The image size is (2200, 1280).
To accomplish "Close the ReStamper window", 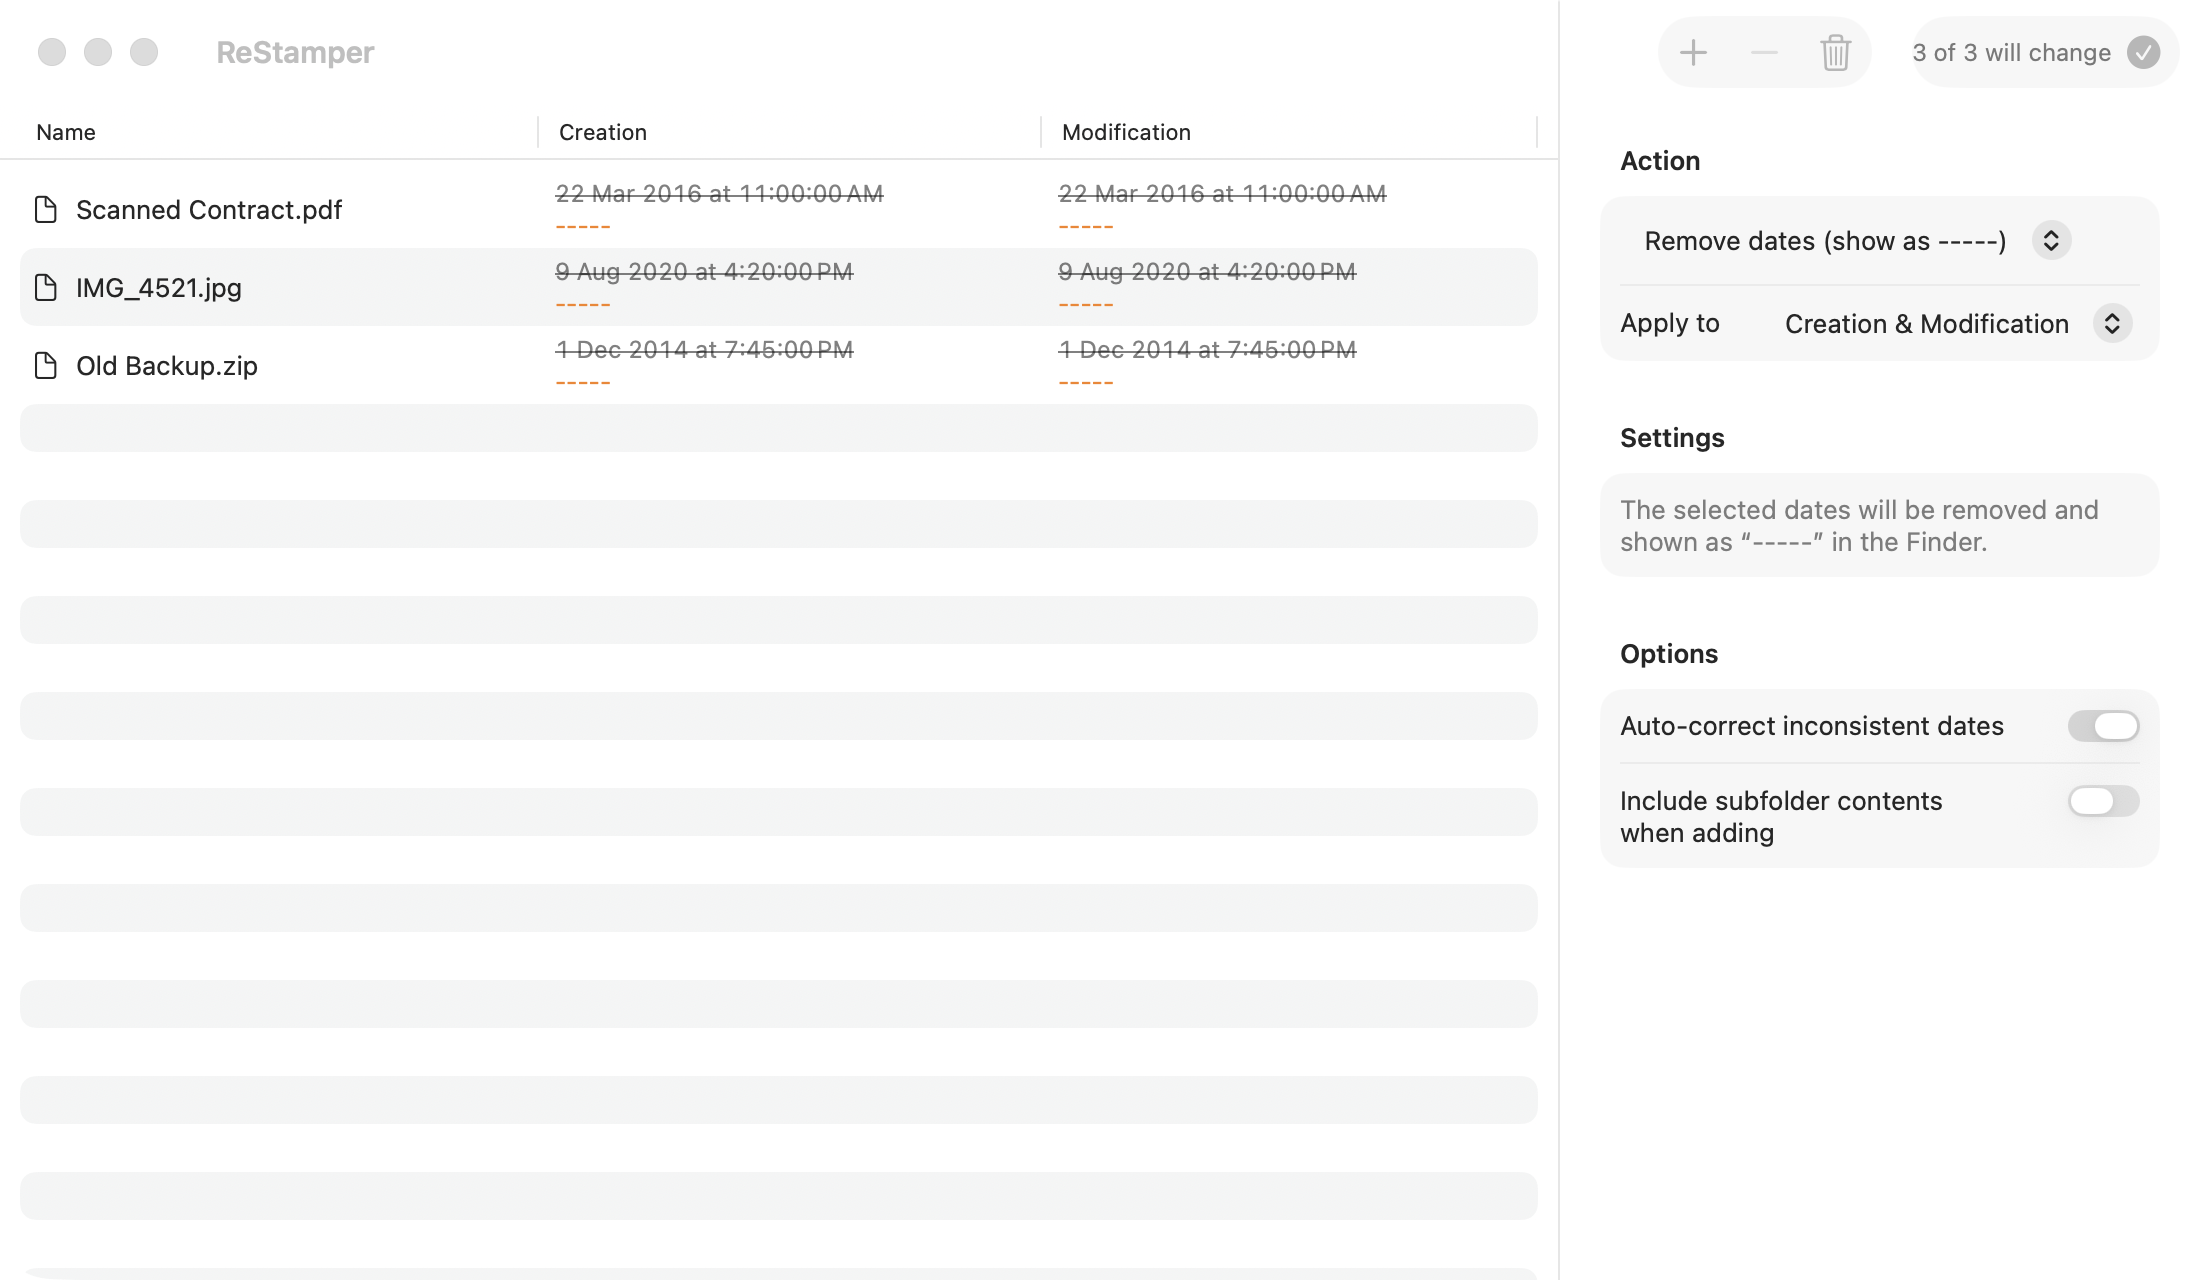I will 52,52.
